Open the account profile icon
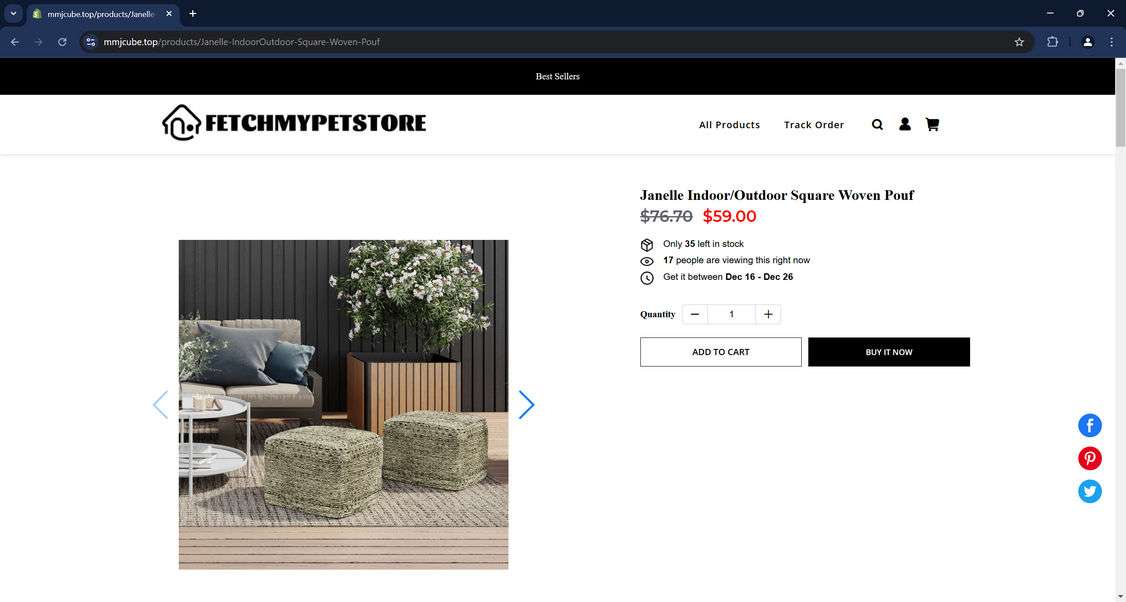 coord(905,124)
